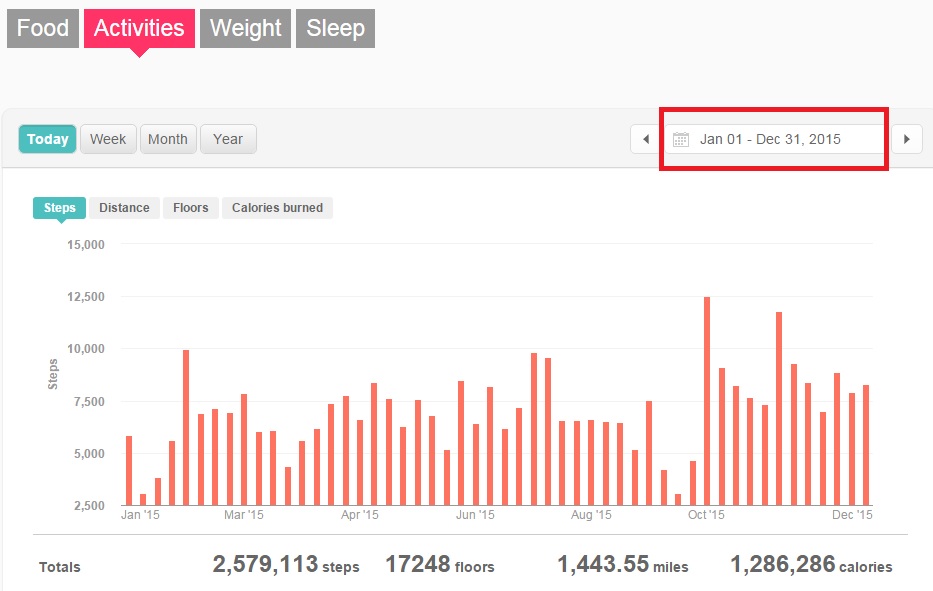
Task: Open the Sleep tab
Action: (335, 28)
